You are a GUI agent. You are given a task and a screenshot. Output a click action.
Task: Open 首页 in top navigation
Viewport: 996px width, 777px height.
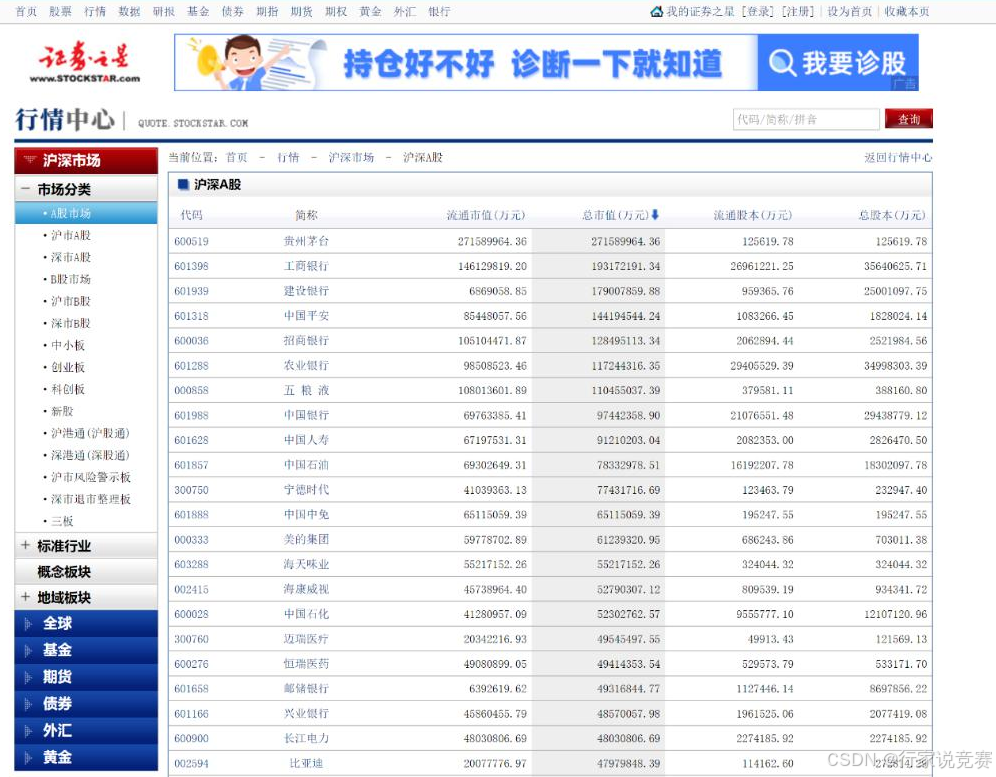tap(26, 11)
